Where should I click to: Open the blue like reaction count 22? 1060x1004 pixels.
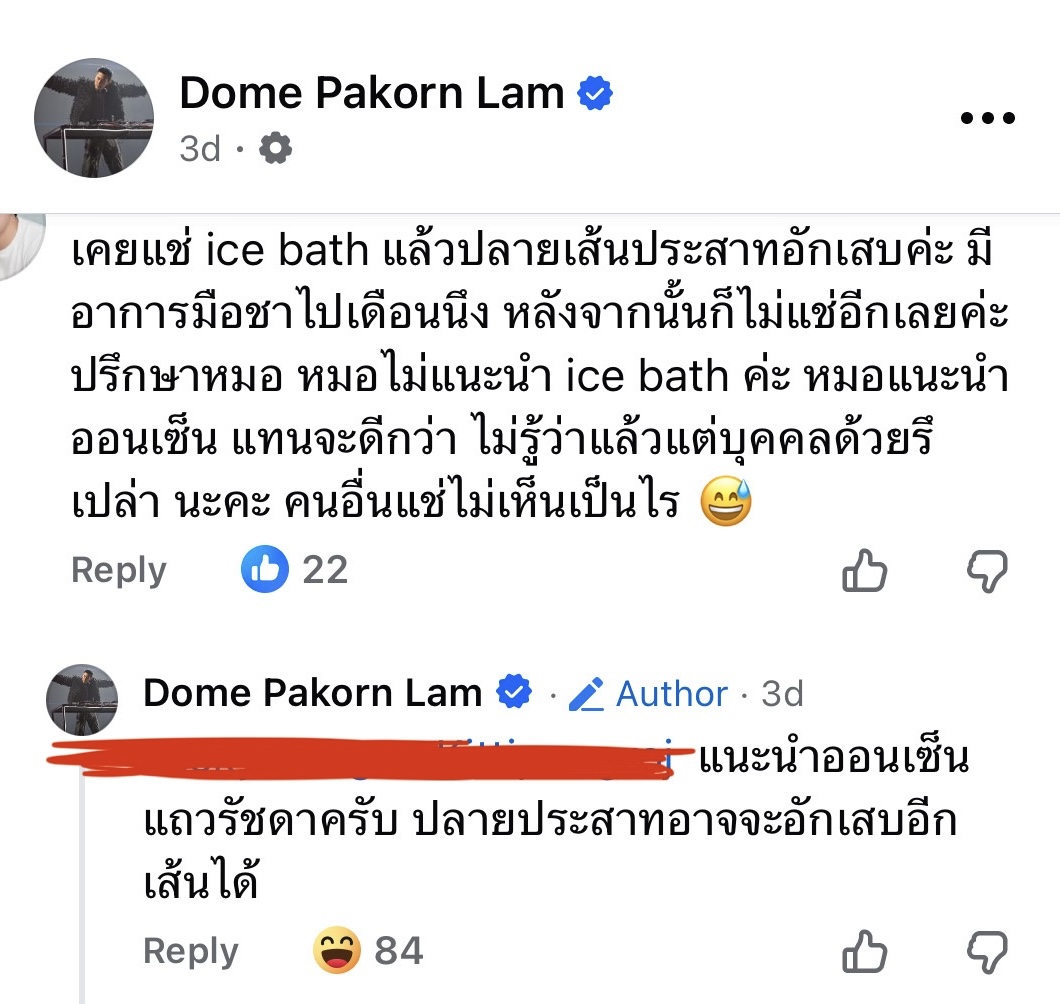pyautogui.click(x=295, y=569)
